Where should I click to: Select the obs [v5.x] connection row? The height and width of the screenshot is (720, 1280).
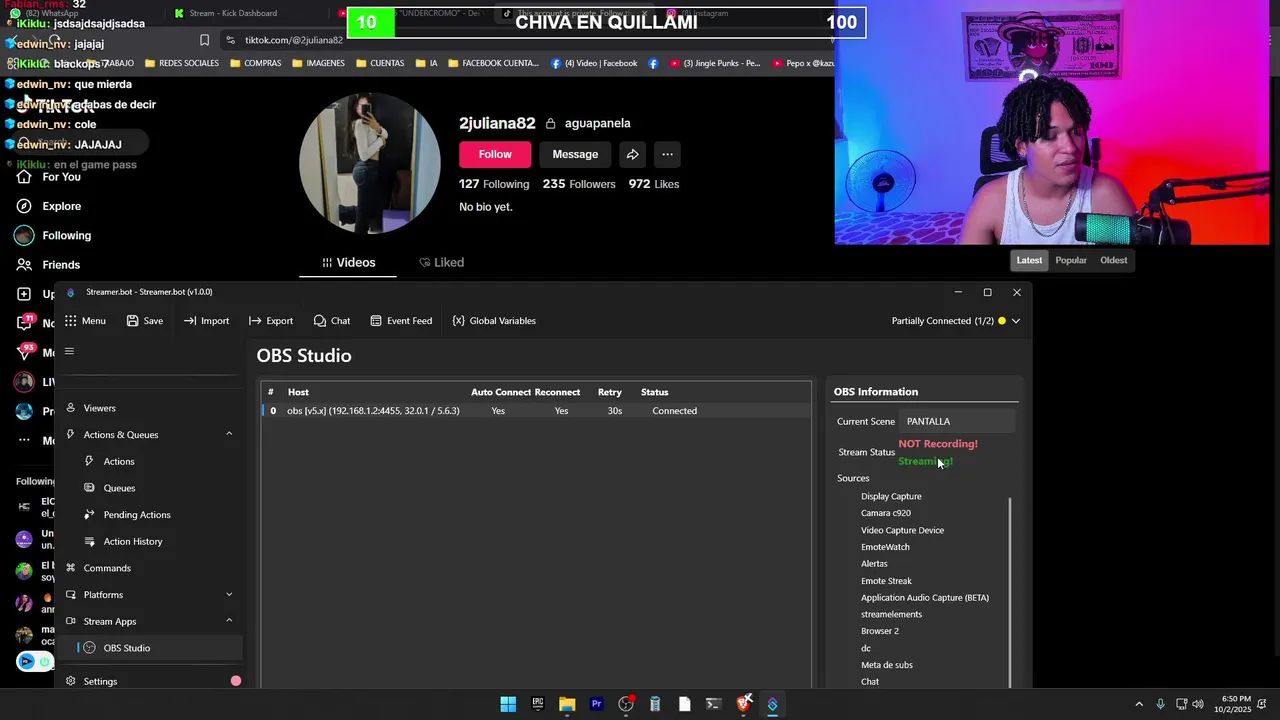[537, 411]
